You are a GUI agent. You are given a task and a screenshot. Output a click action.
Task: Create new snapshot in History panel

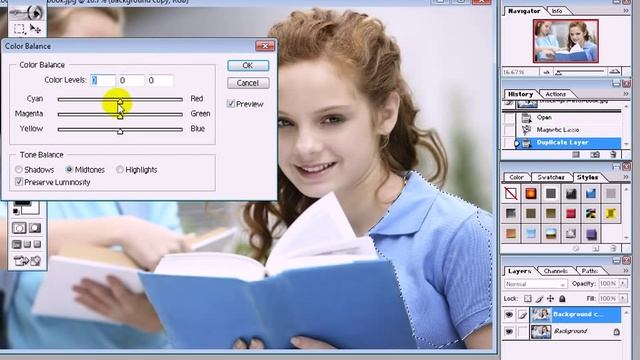tap(595, 154)
